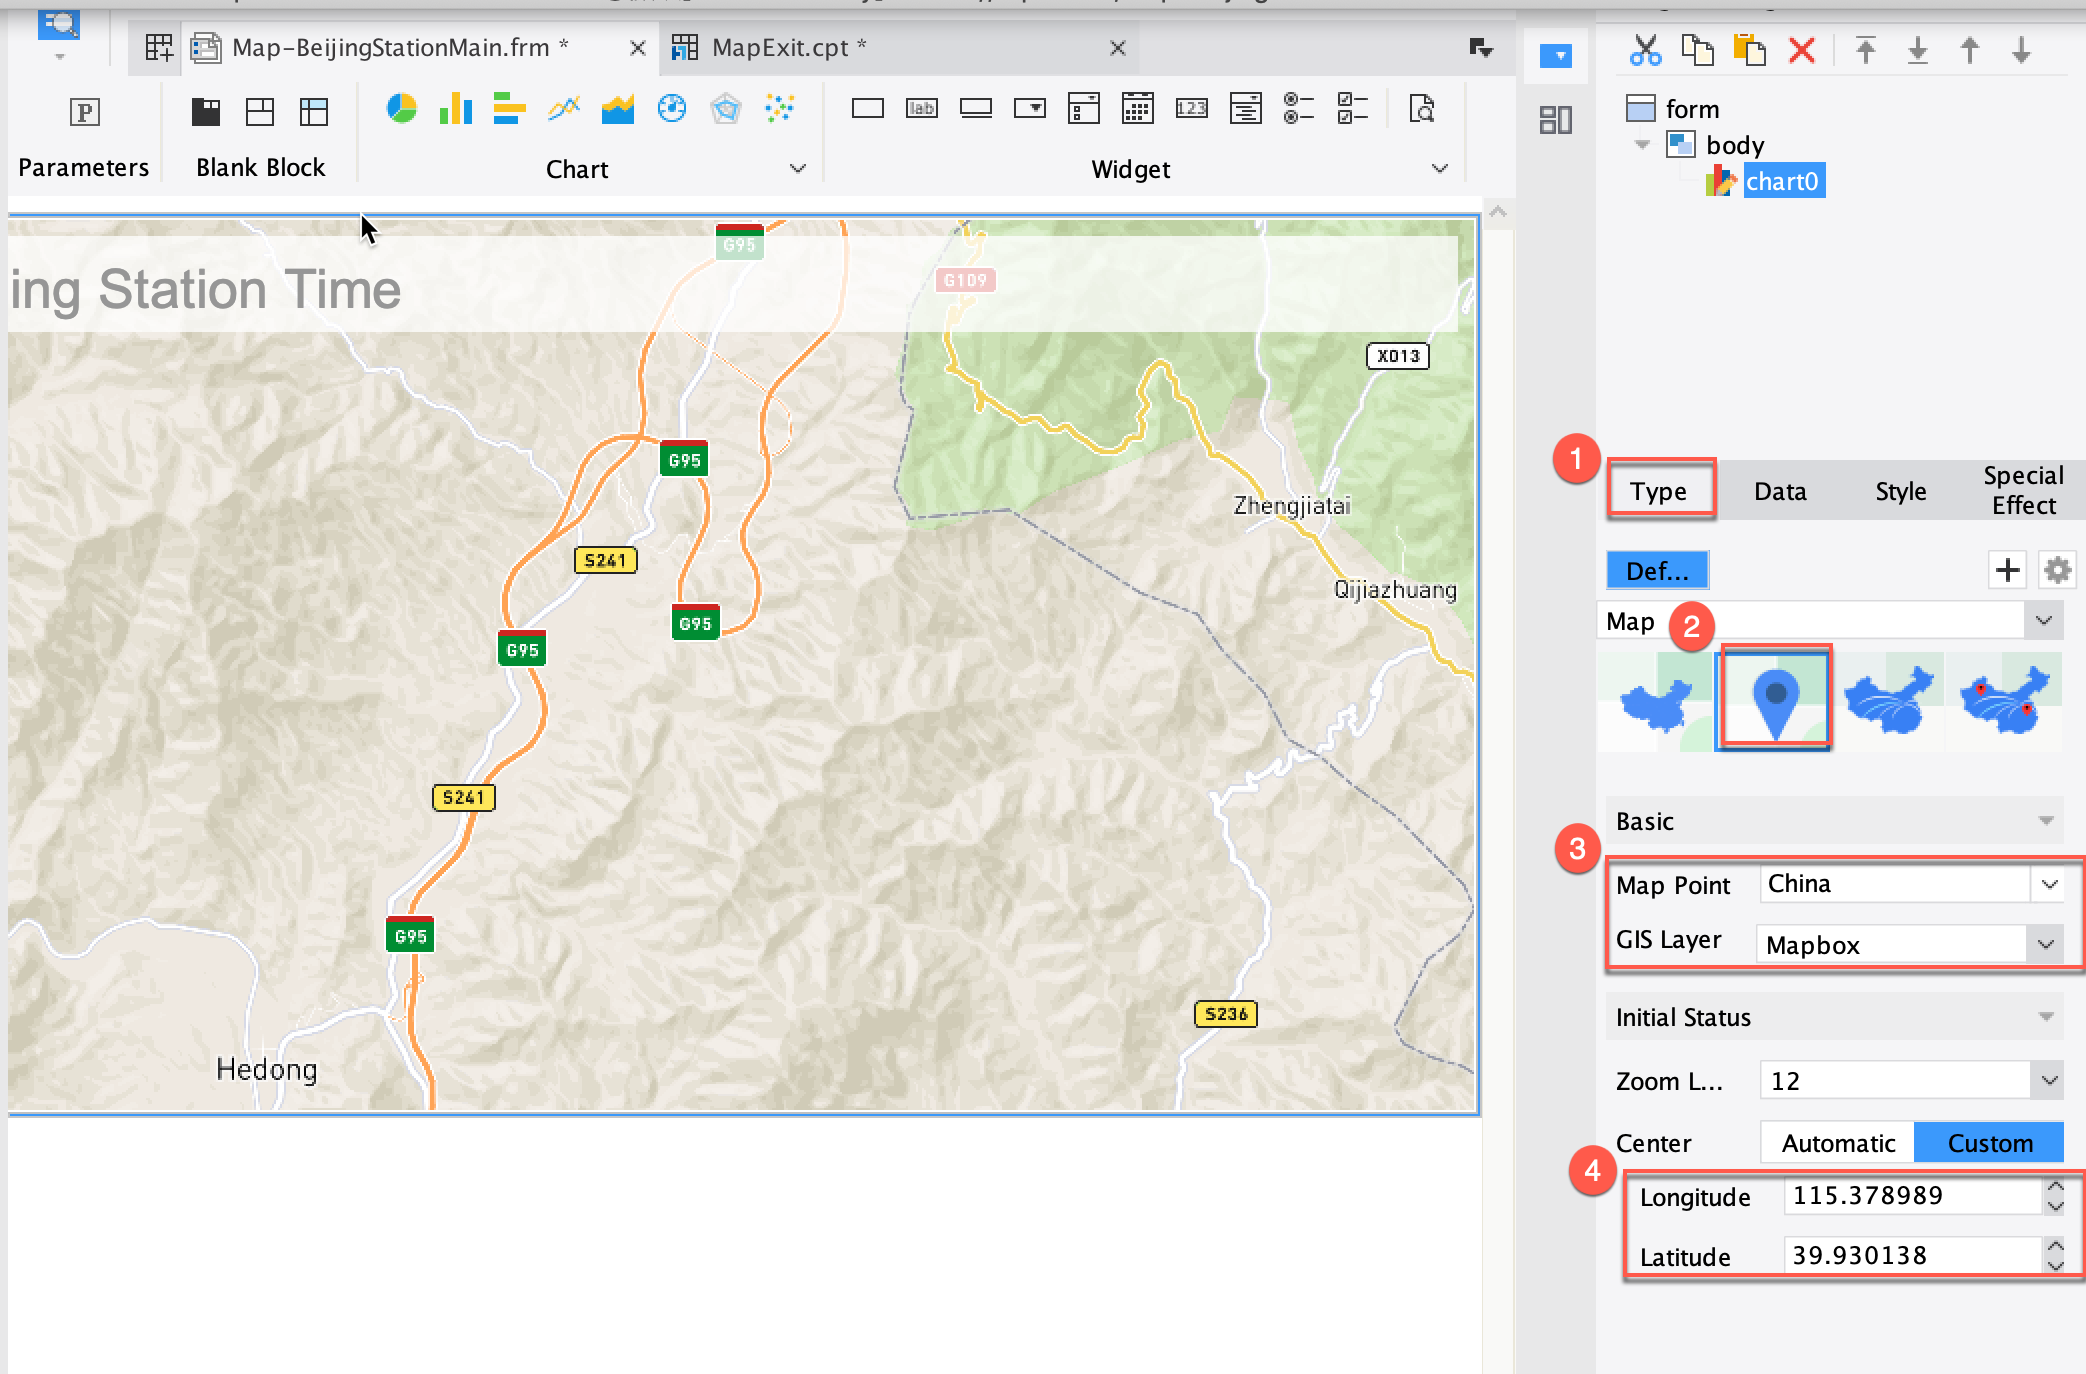
Task: Click the plus button to add condition
Action: (2007, 570)
